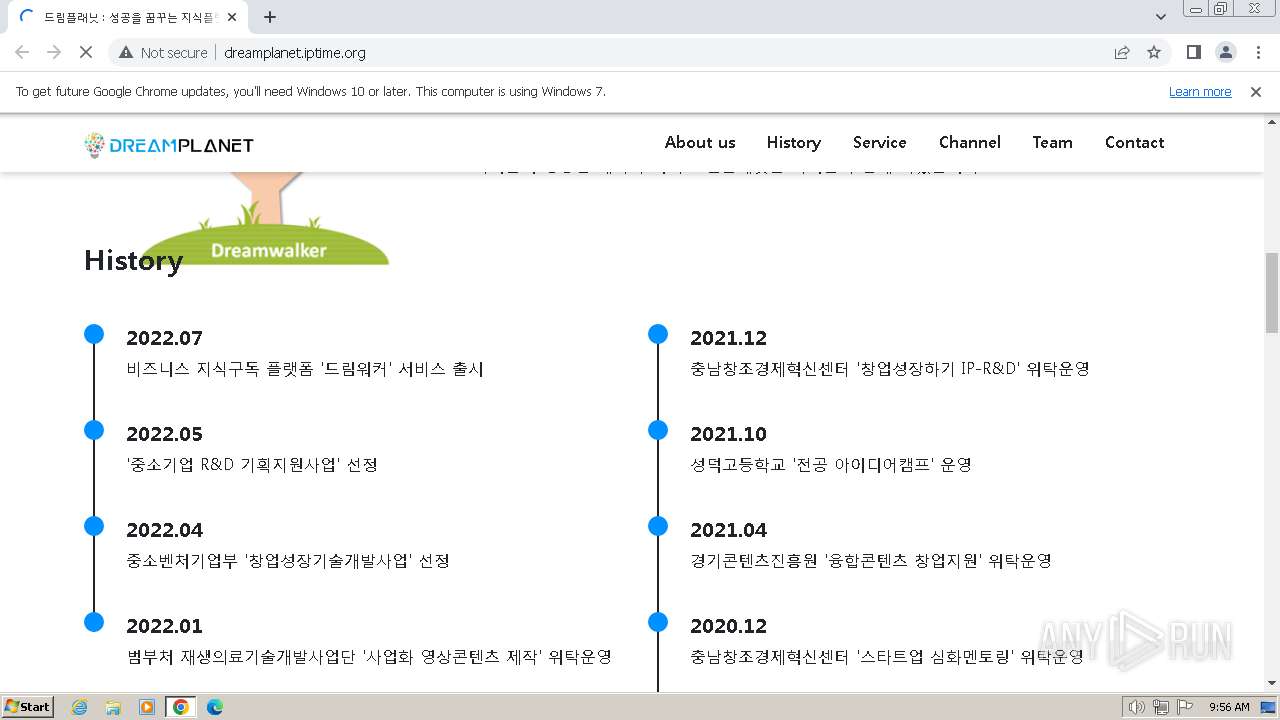
Task: Select the 'R&D 기획지원사업' entry text
Action: (x=252, y=464)
